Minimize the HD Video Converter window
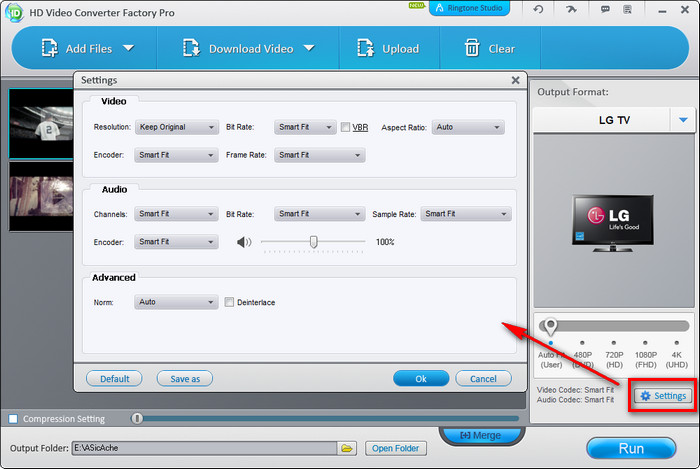The height and width of the screenshot is (469, 700). [662, 11]
